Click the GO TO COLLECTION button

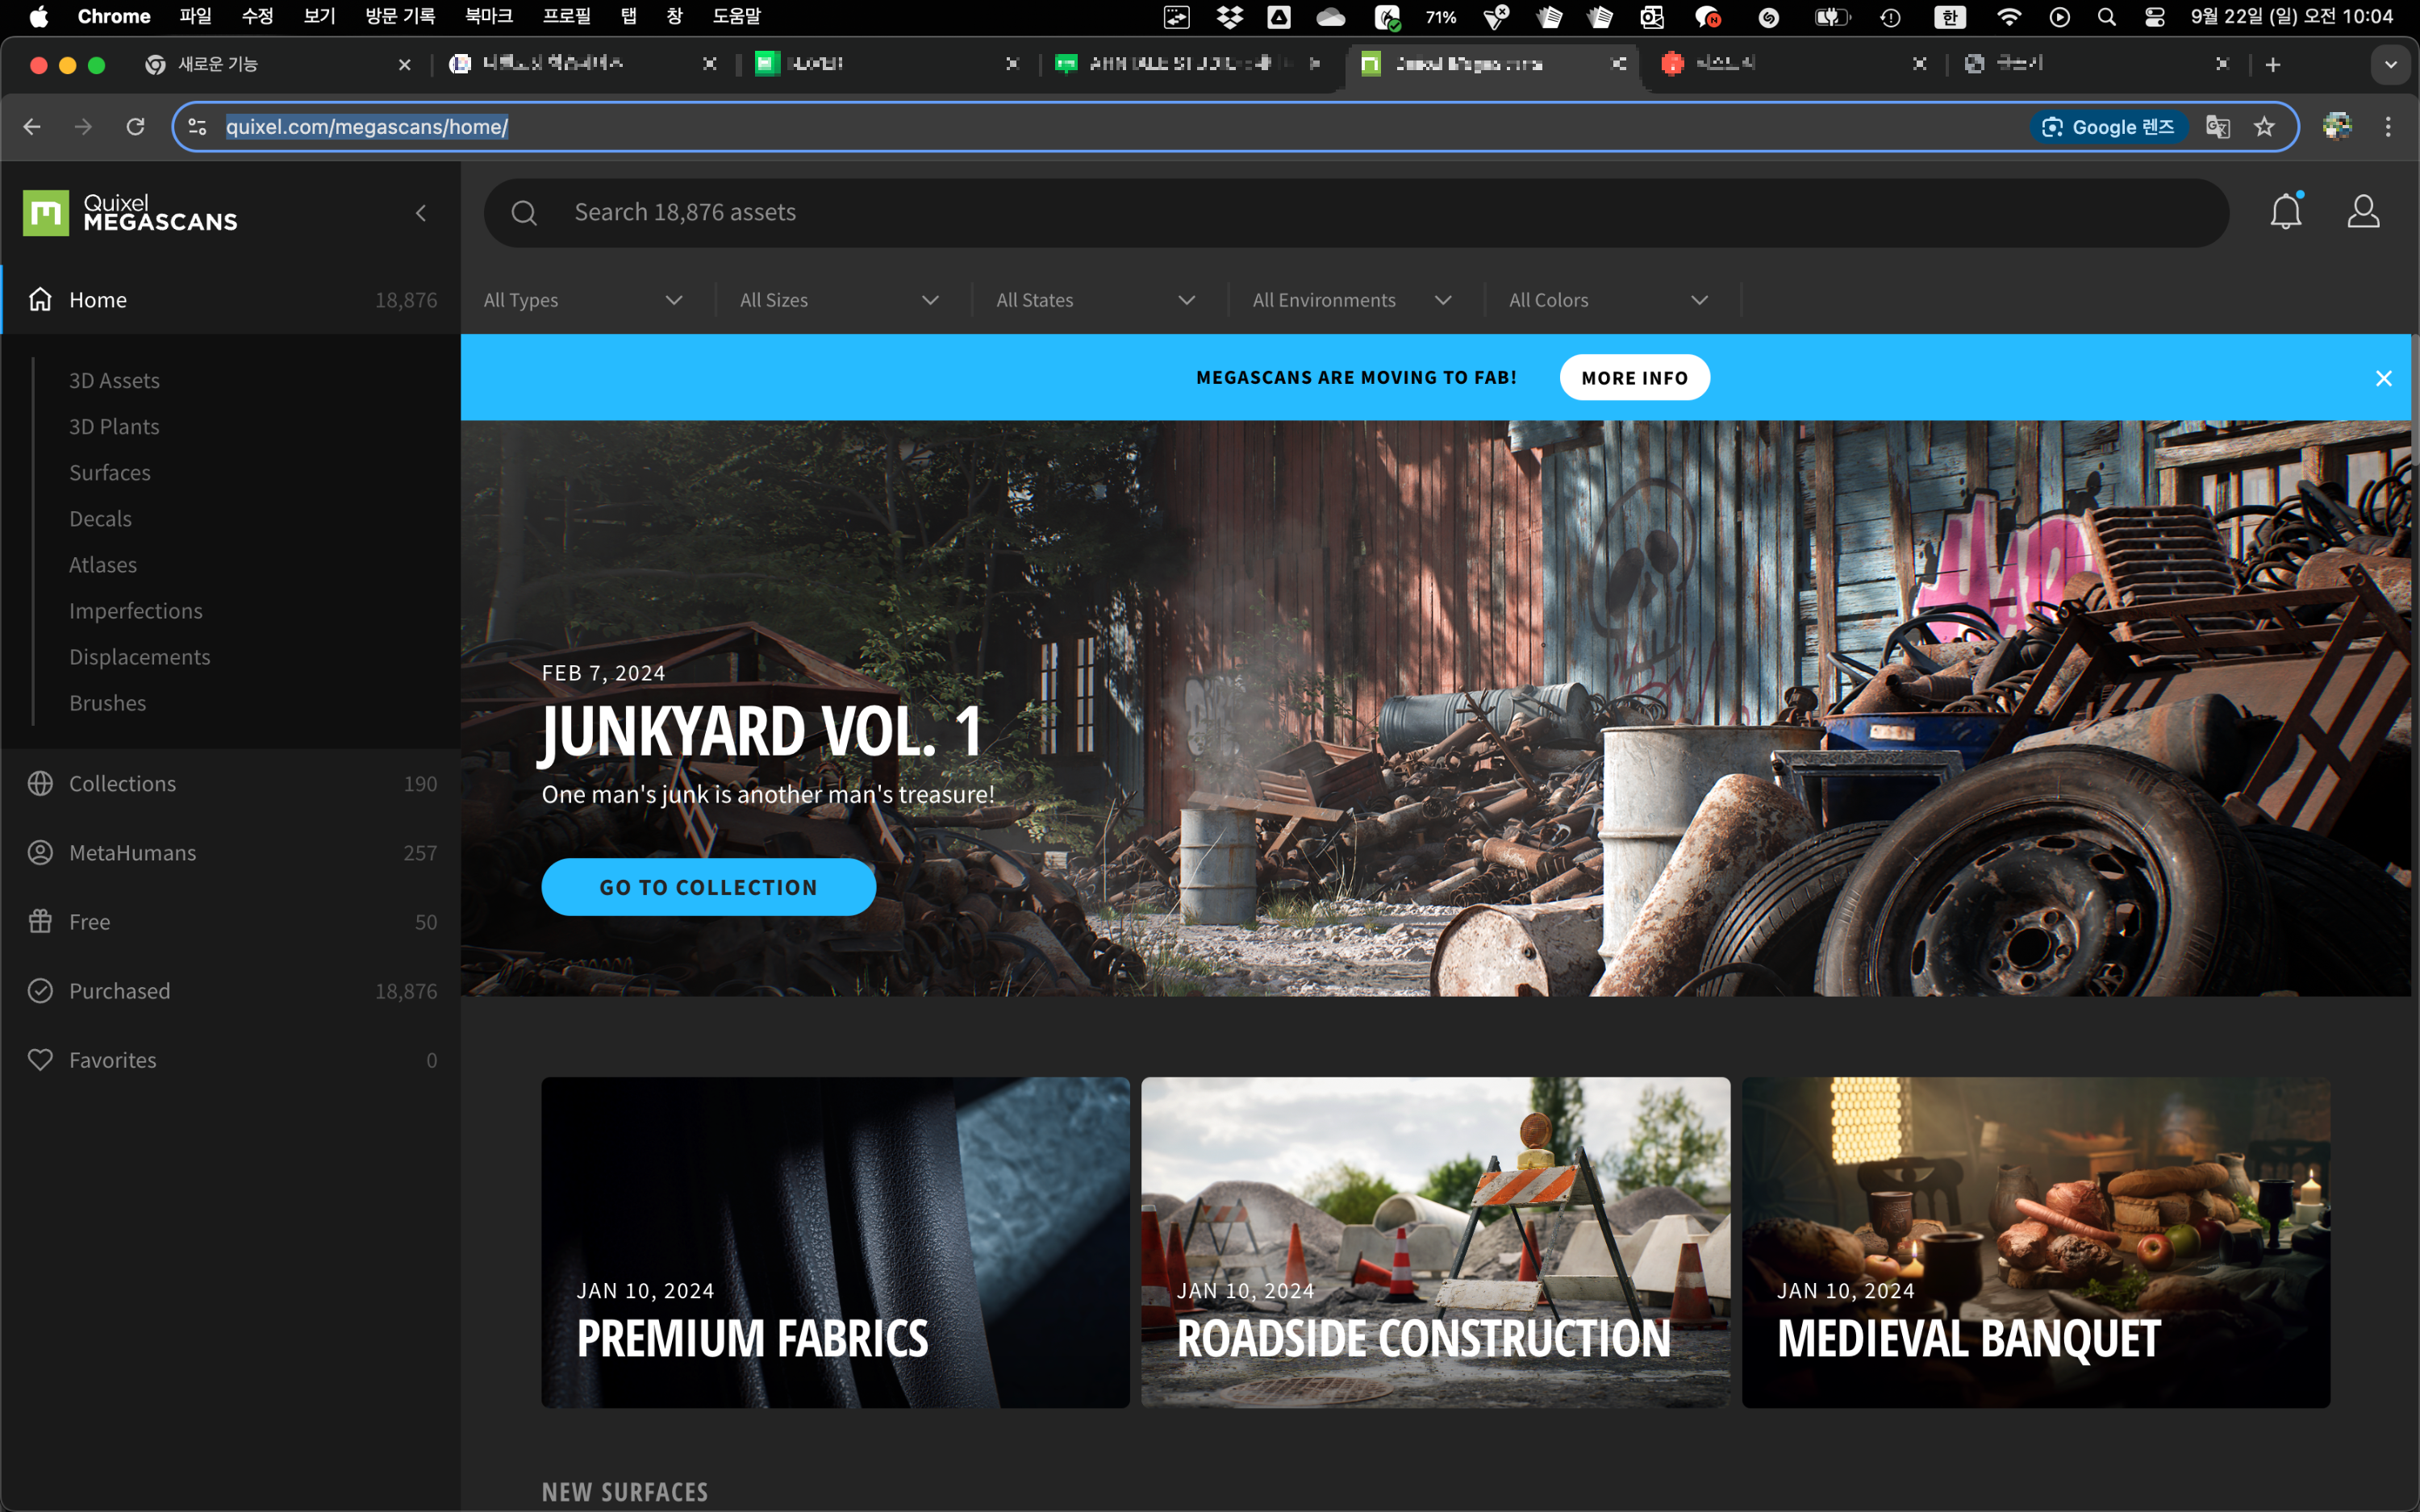[x=708, y=887]
